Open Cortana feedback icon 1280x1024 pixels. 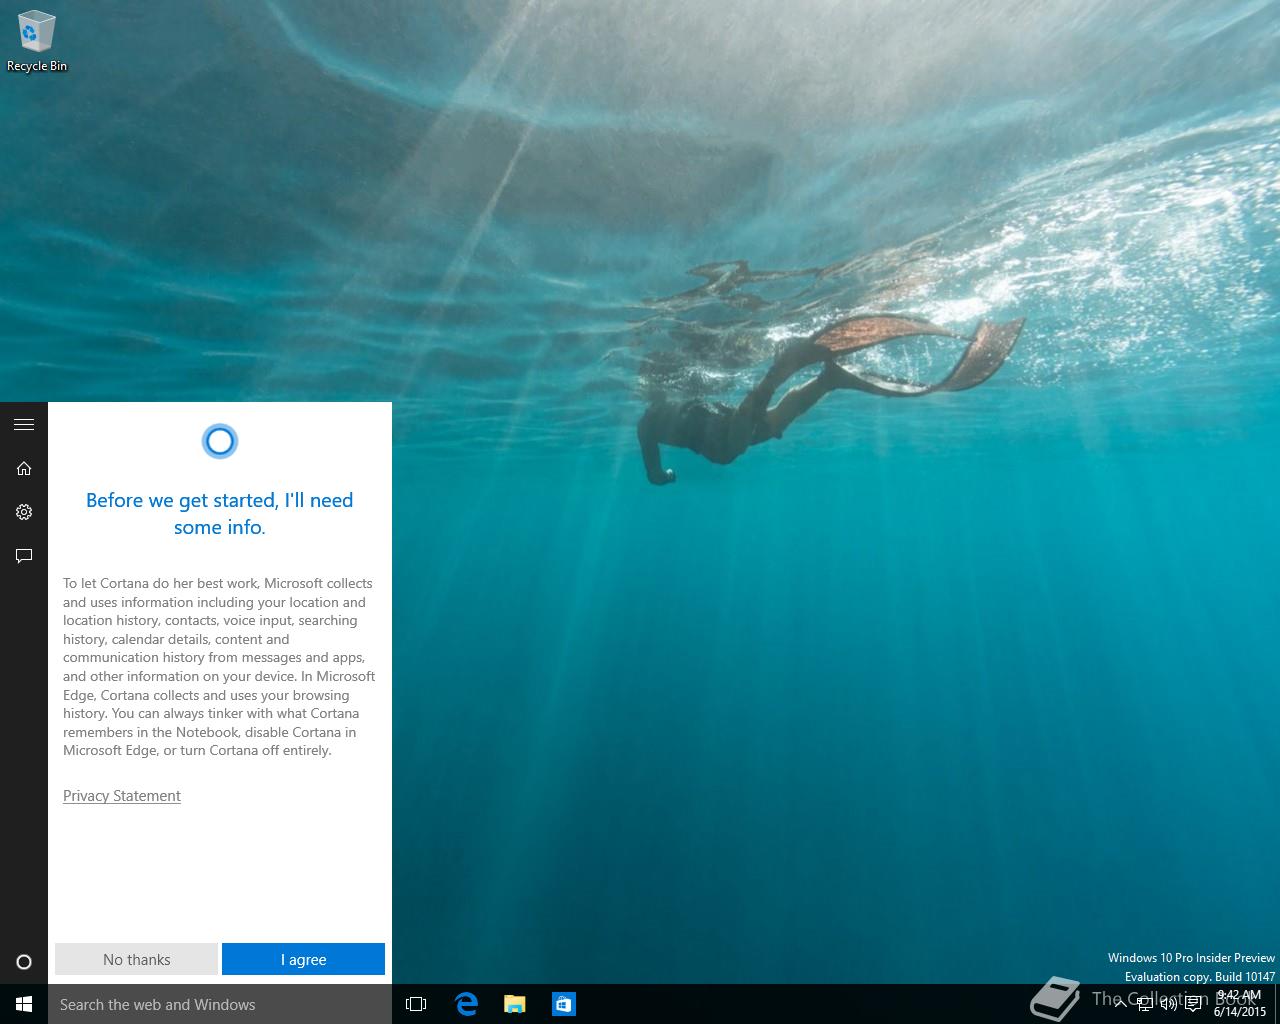click(x=24, y=556)
